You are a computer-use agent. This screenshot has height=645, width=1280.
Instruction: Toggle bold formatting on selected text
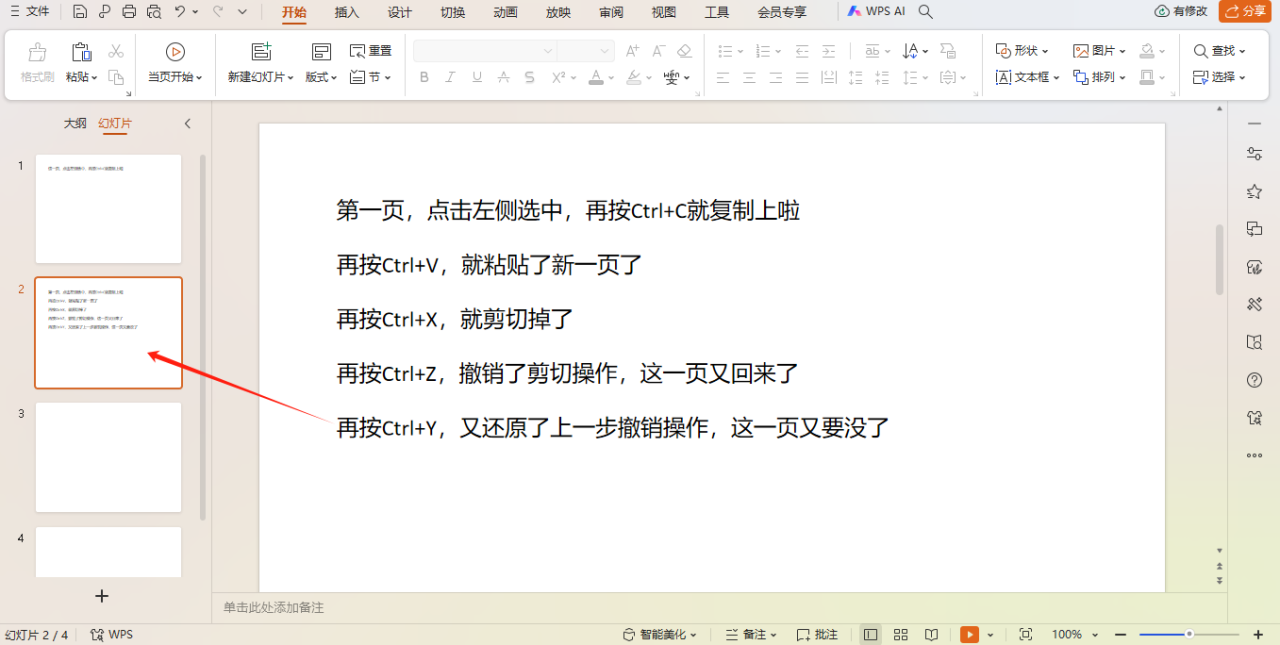424,77
